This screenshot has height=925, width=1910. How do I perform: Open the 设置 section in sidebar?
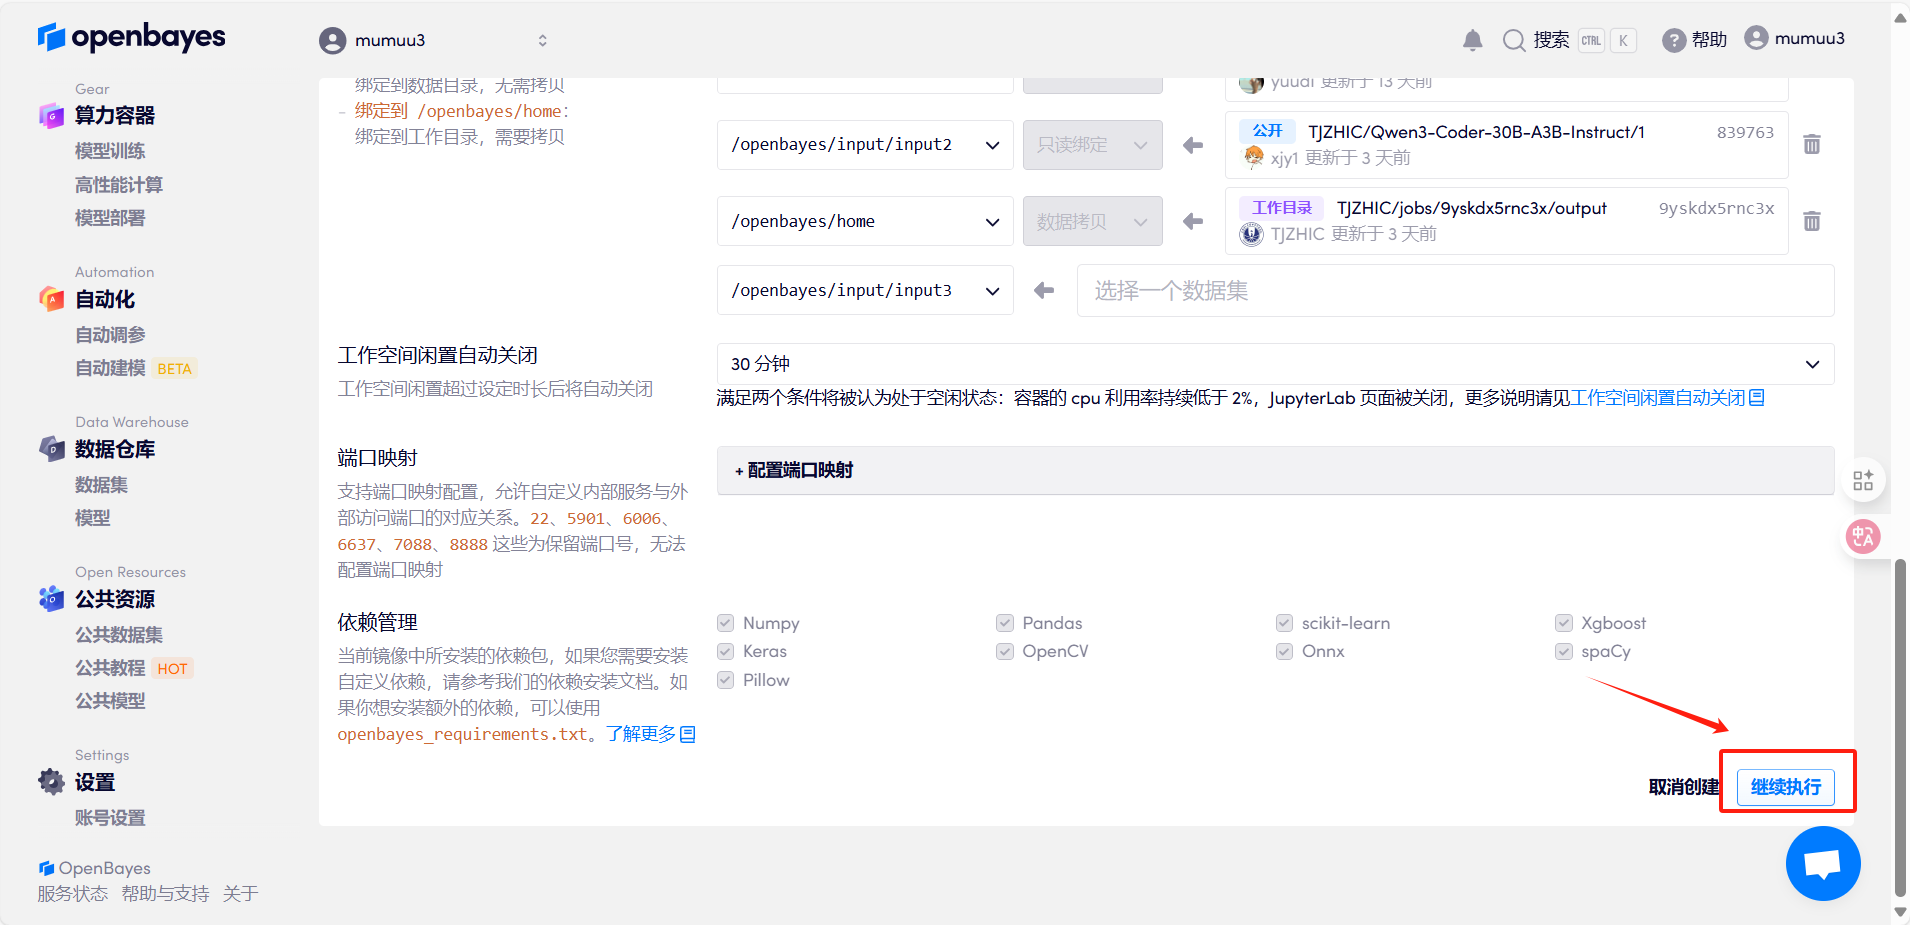click(95, 781)
